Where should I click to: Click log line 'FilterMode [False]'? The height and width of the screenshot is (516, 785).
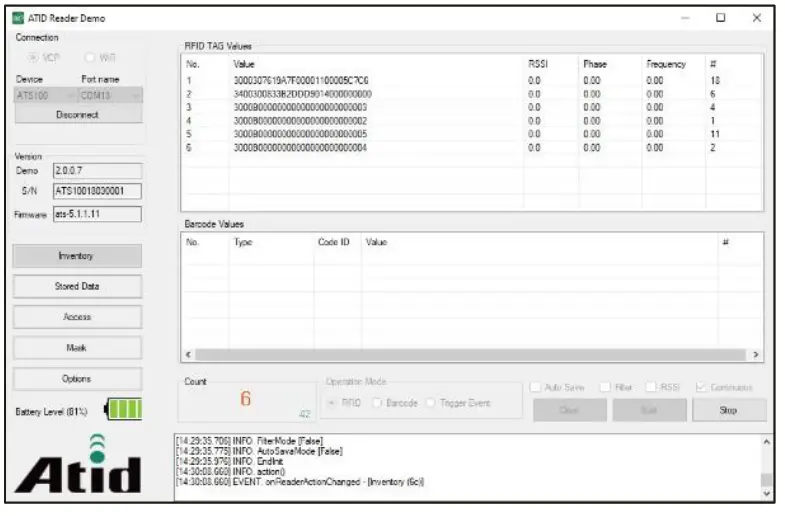point(250,442)
